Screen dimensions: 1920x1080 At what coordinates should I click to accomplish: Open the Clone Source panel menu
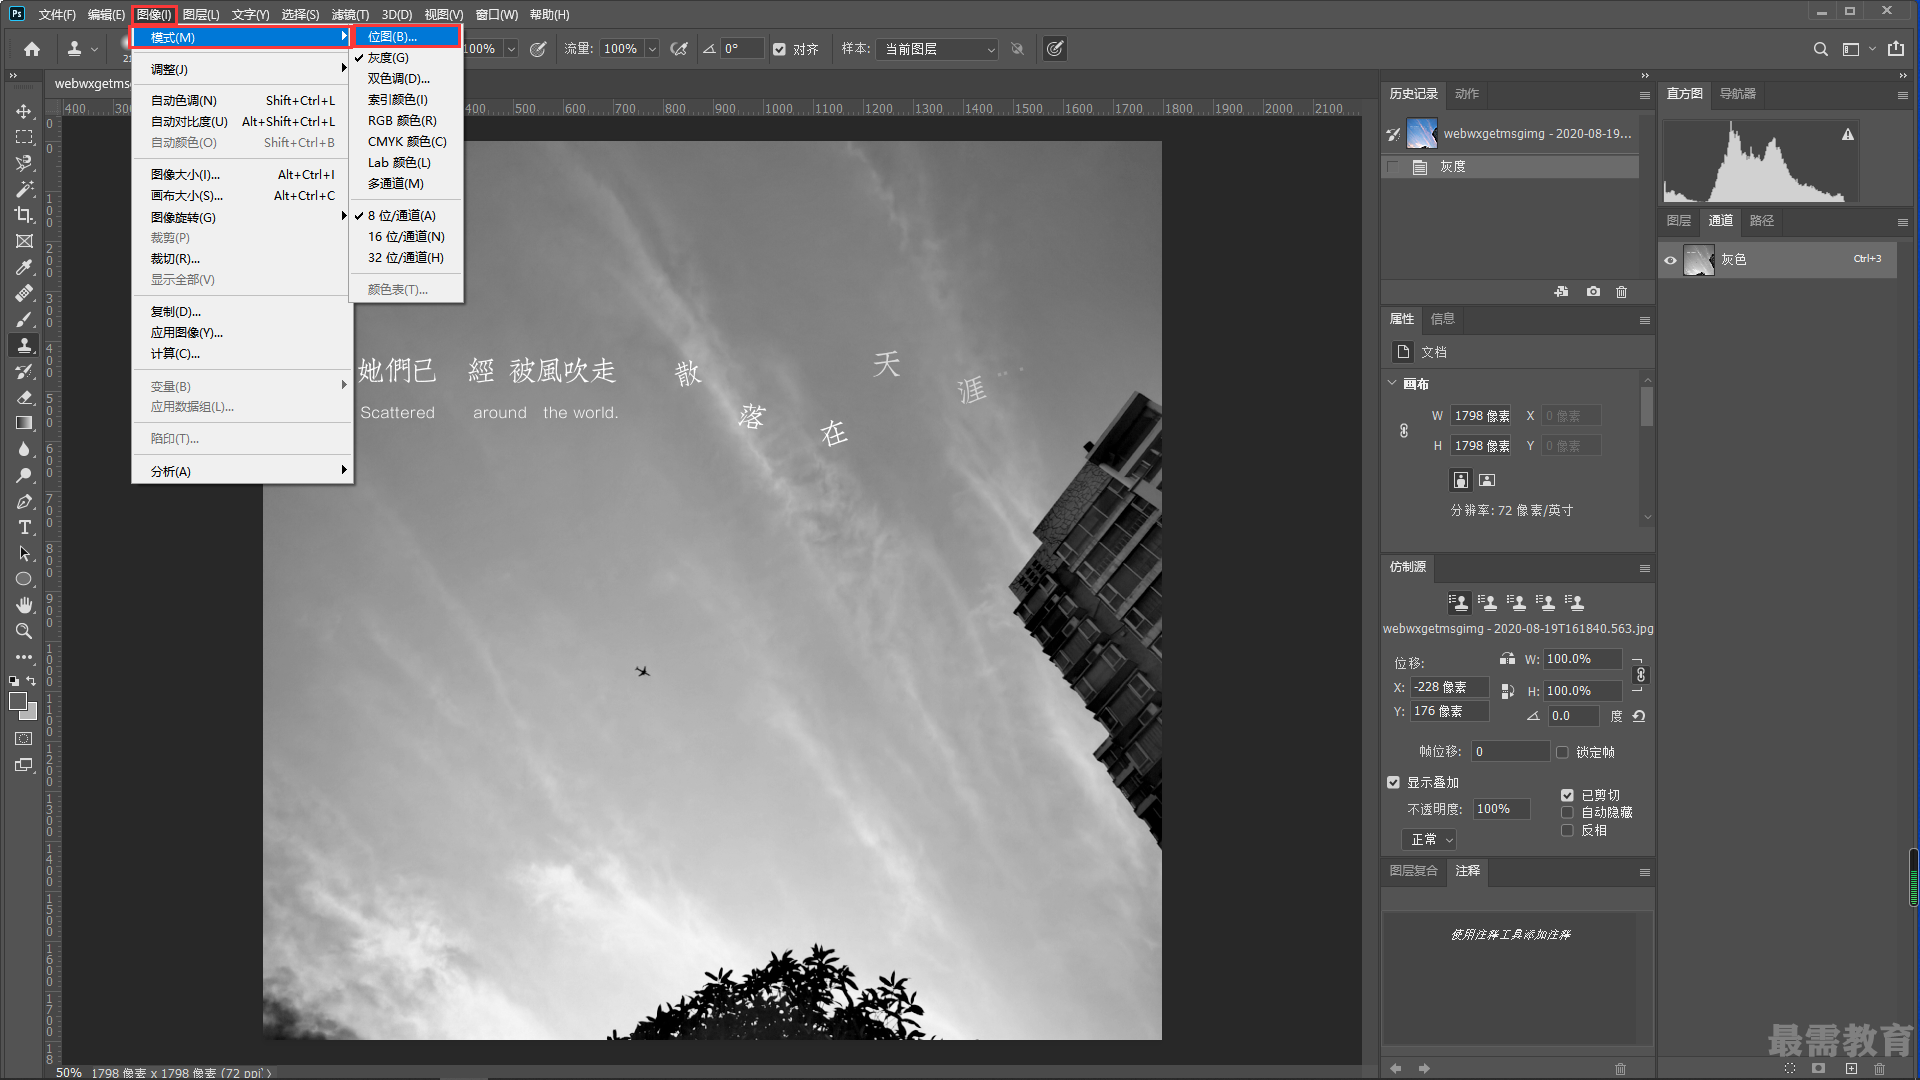pyautogui.click(x=1644, y=568)
